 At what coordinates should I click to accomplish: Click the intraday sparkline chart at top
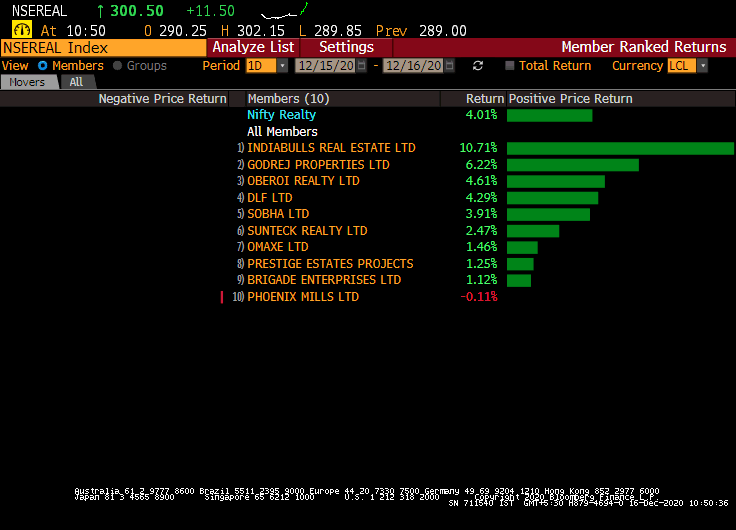click(x=284, y=14)
